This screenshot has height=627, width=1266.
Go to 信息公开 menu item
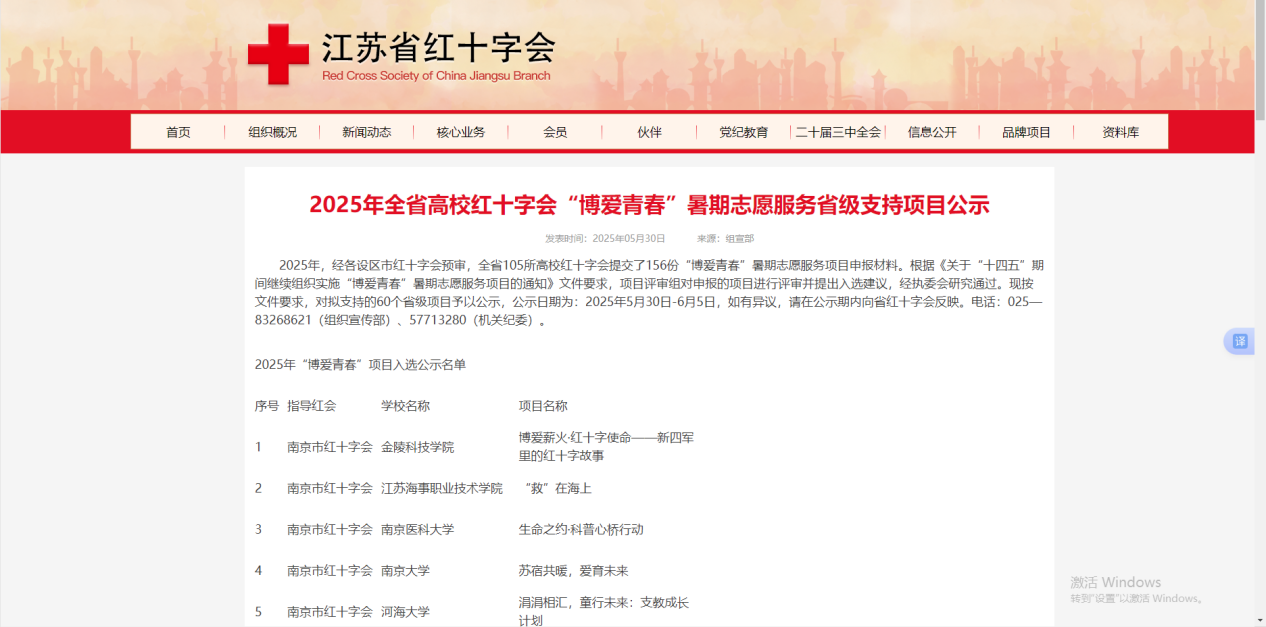(932, 132)
